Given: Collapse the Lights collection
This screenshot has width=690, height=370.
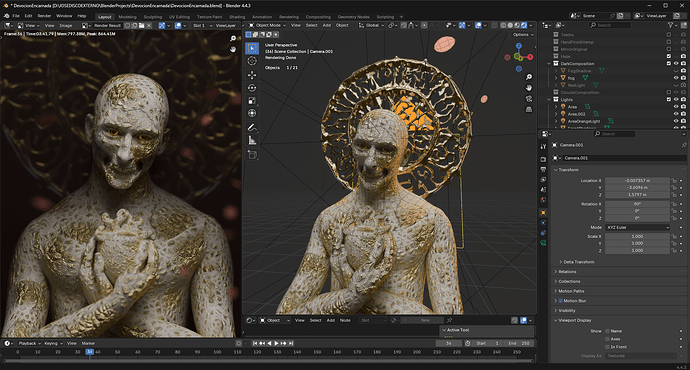Looking at the screenshot, I should tap(549, 99).
